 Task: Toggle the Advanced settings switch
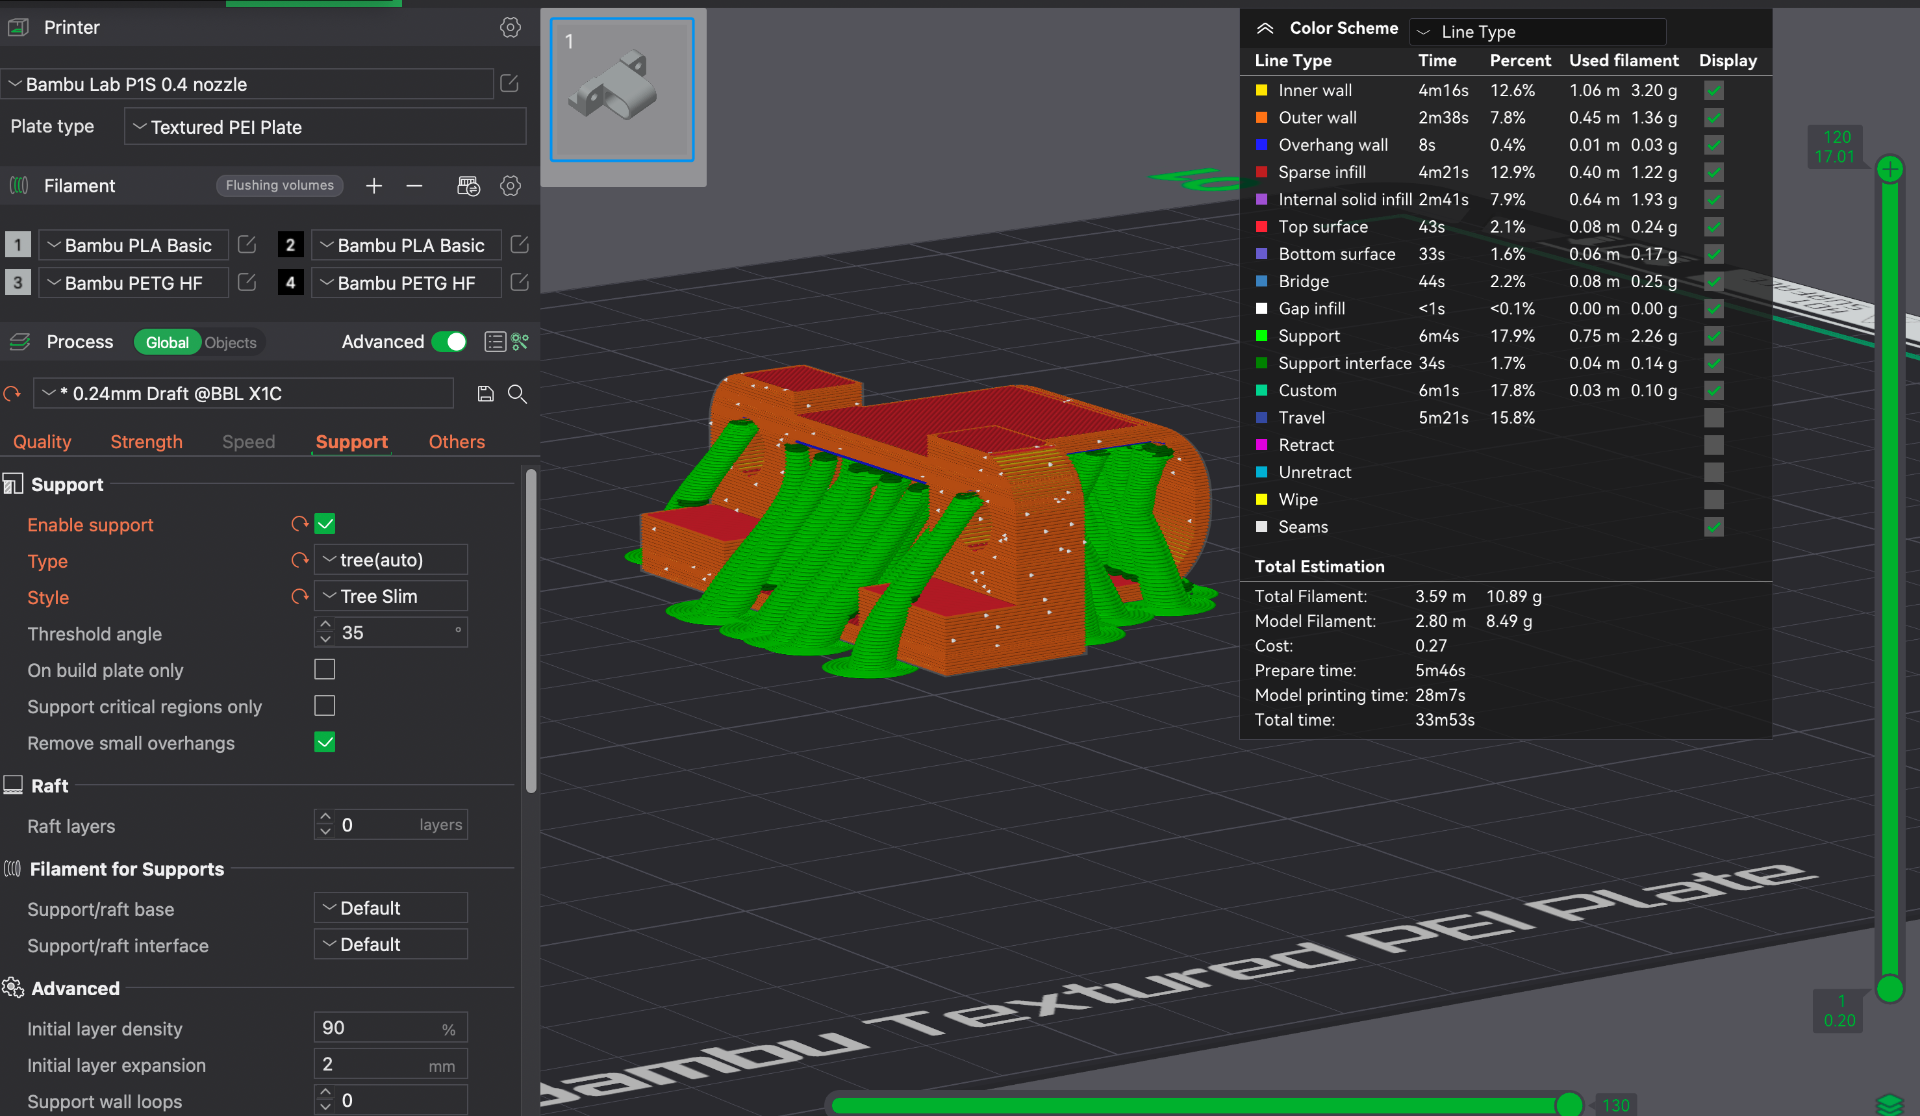point(449,341)
